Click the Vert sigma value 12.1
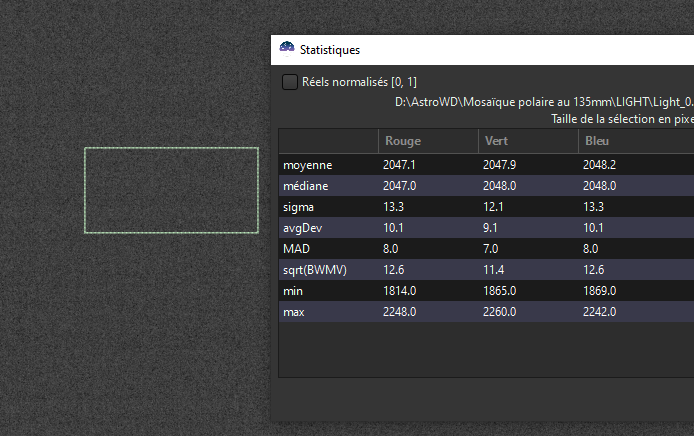The height and width of the screenshot is (436, 694). click(493, 207)
